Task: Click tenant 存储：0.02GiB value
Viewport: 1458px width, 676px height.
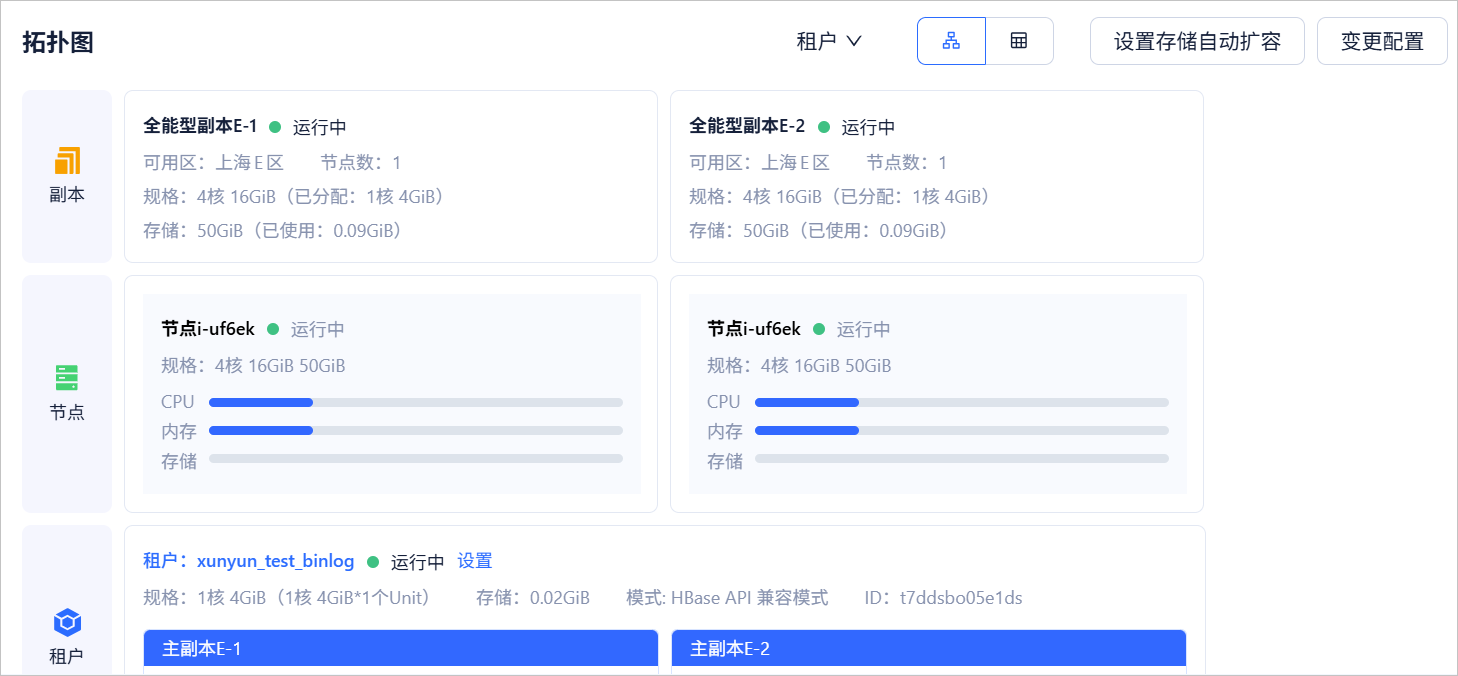Action: [x=533, y=598]
